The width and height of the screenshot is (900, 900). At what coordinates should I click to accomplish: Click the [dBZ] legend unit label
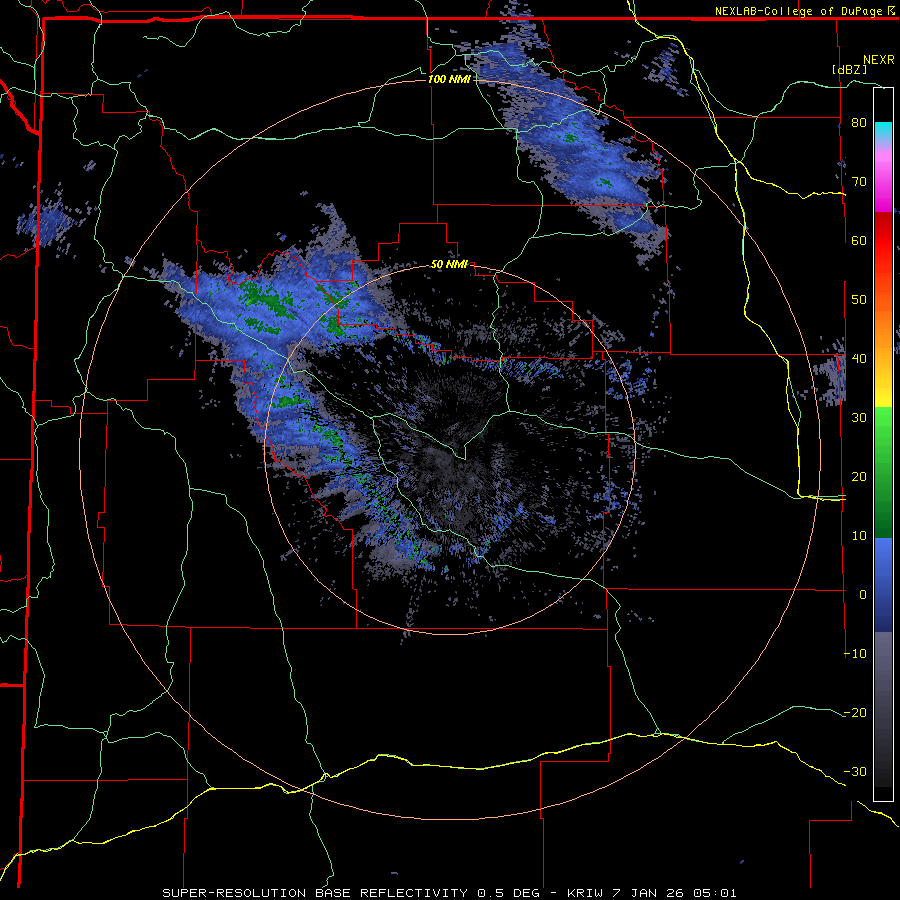(x=849, y=69)
